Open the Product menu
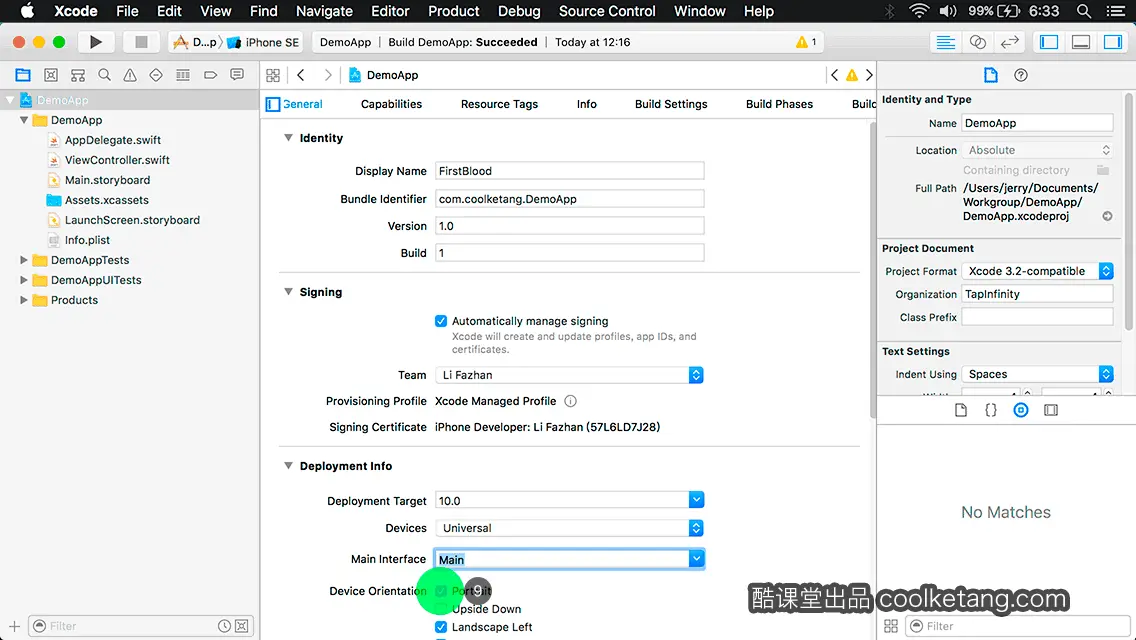 click(454, 11)
